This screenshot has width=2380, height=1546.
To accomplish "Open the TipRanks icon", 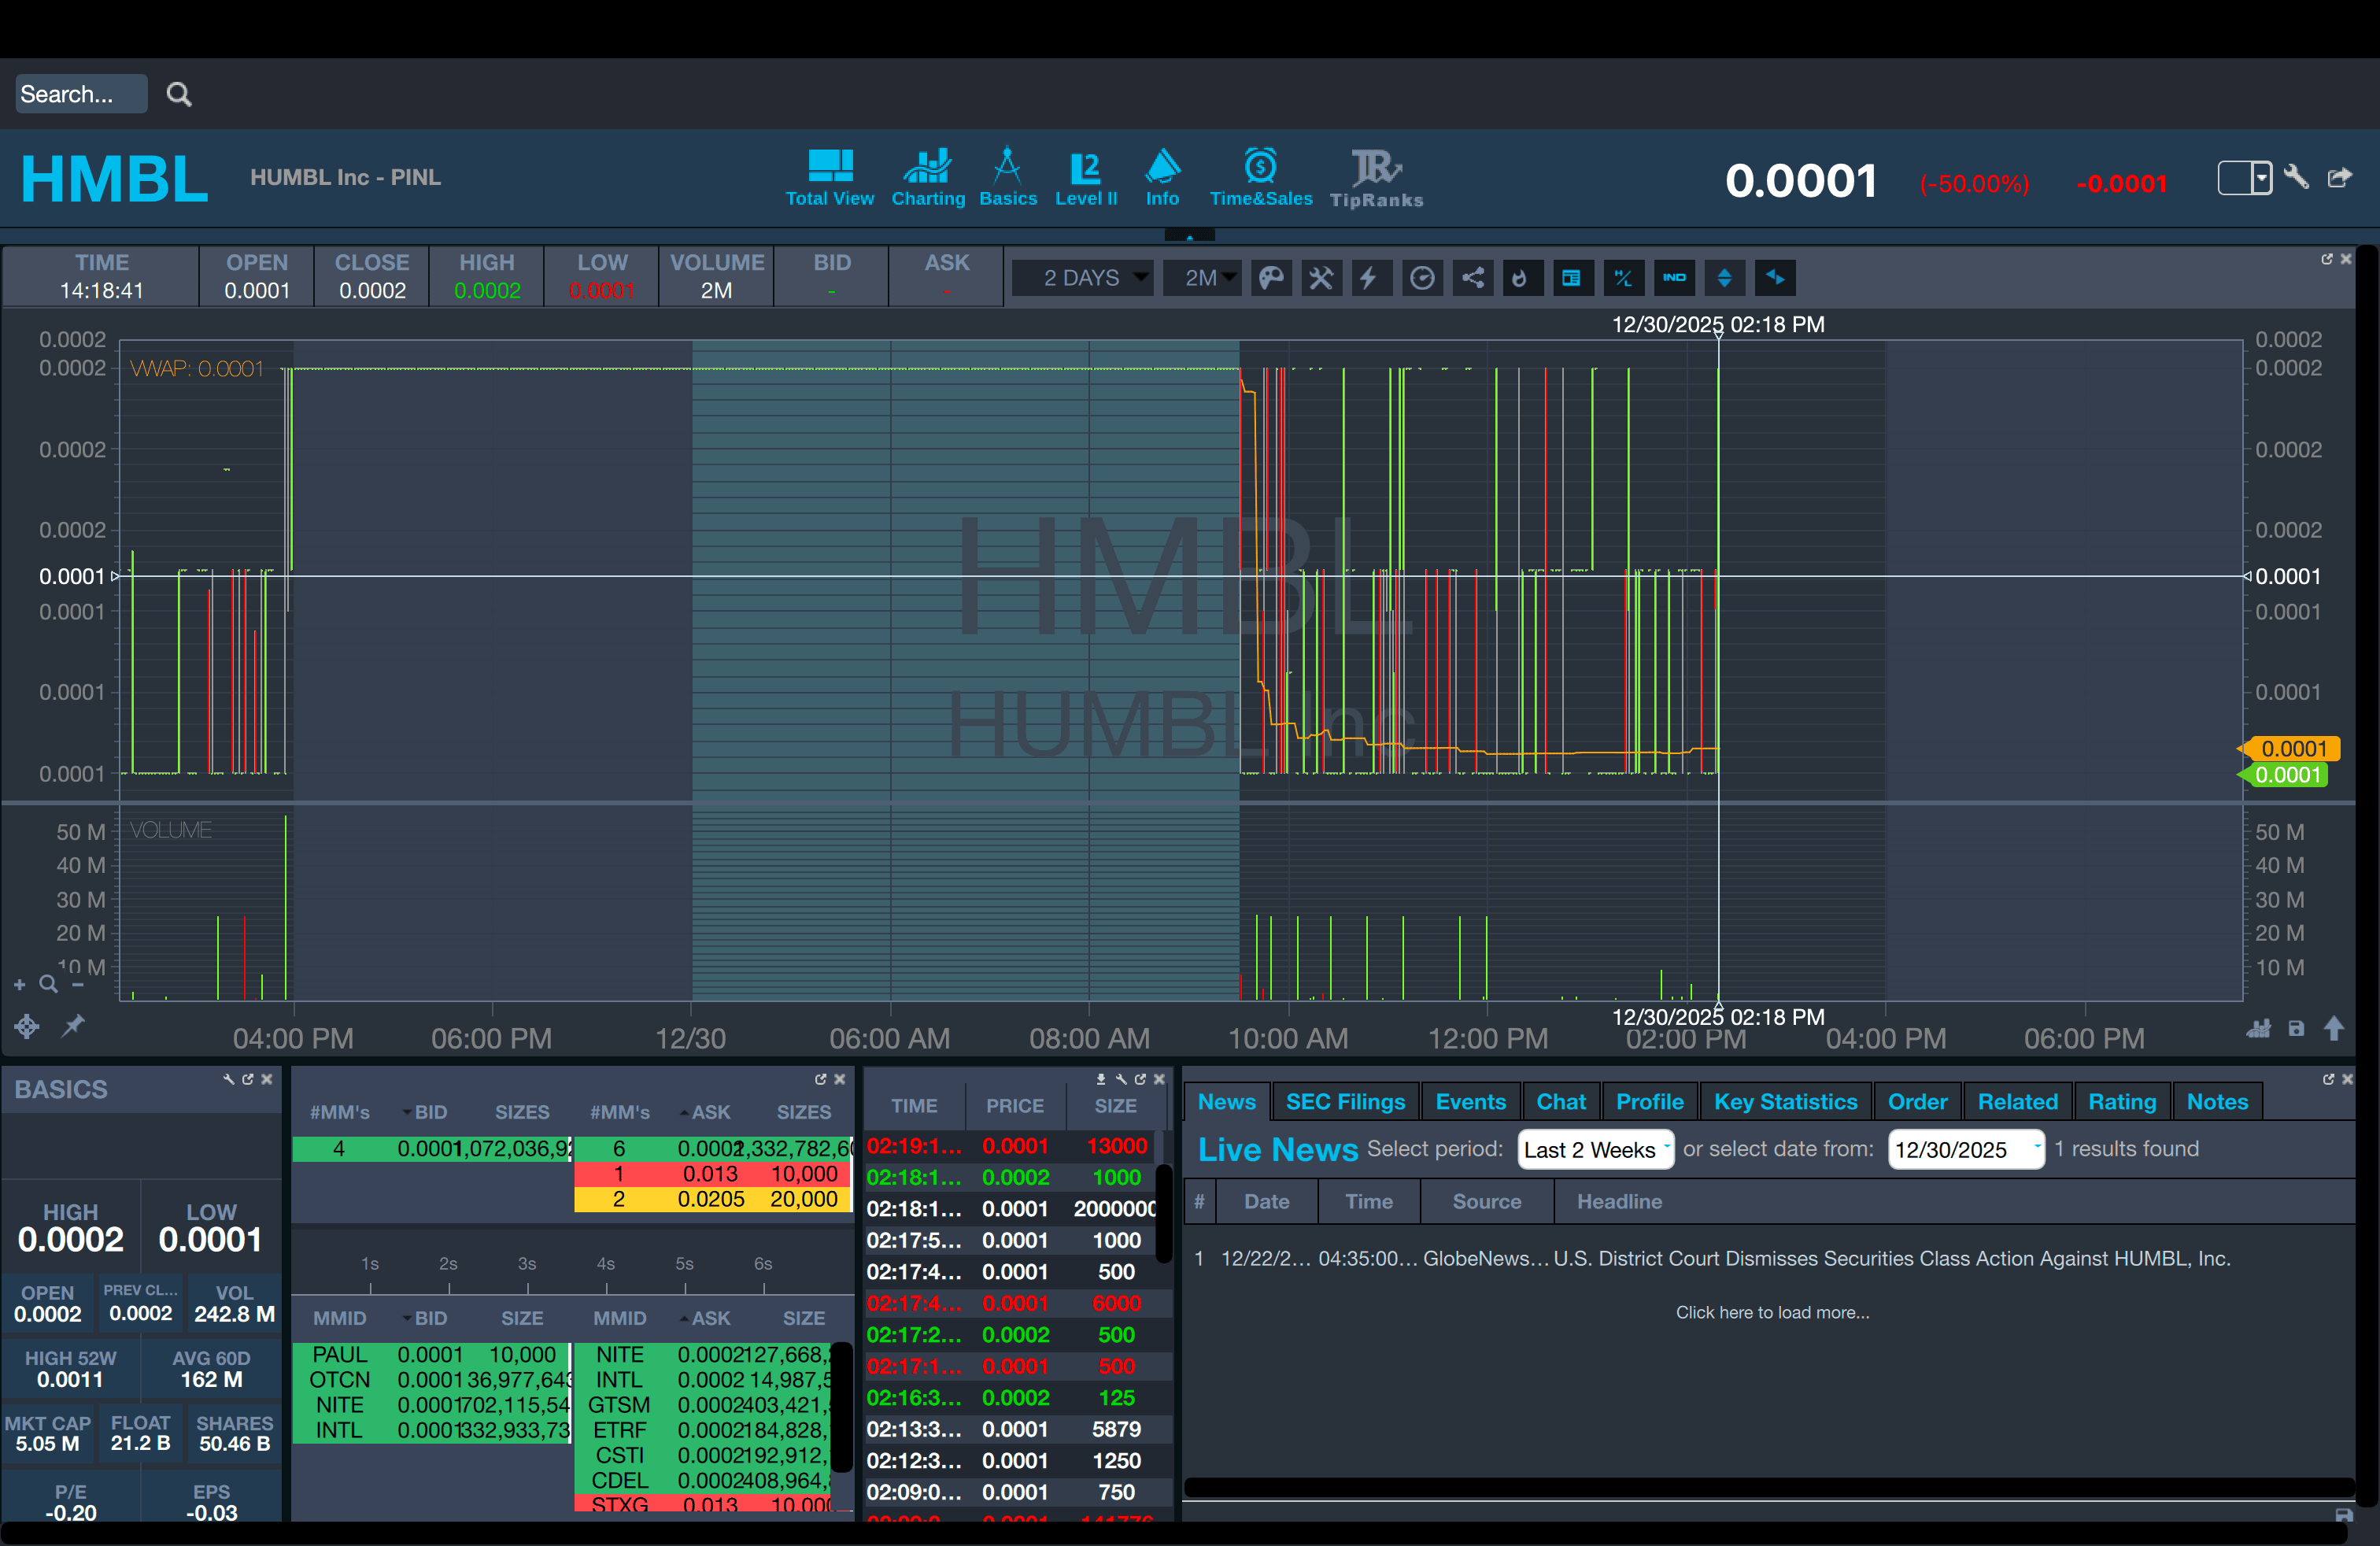I will click(x=1376, y=177).
